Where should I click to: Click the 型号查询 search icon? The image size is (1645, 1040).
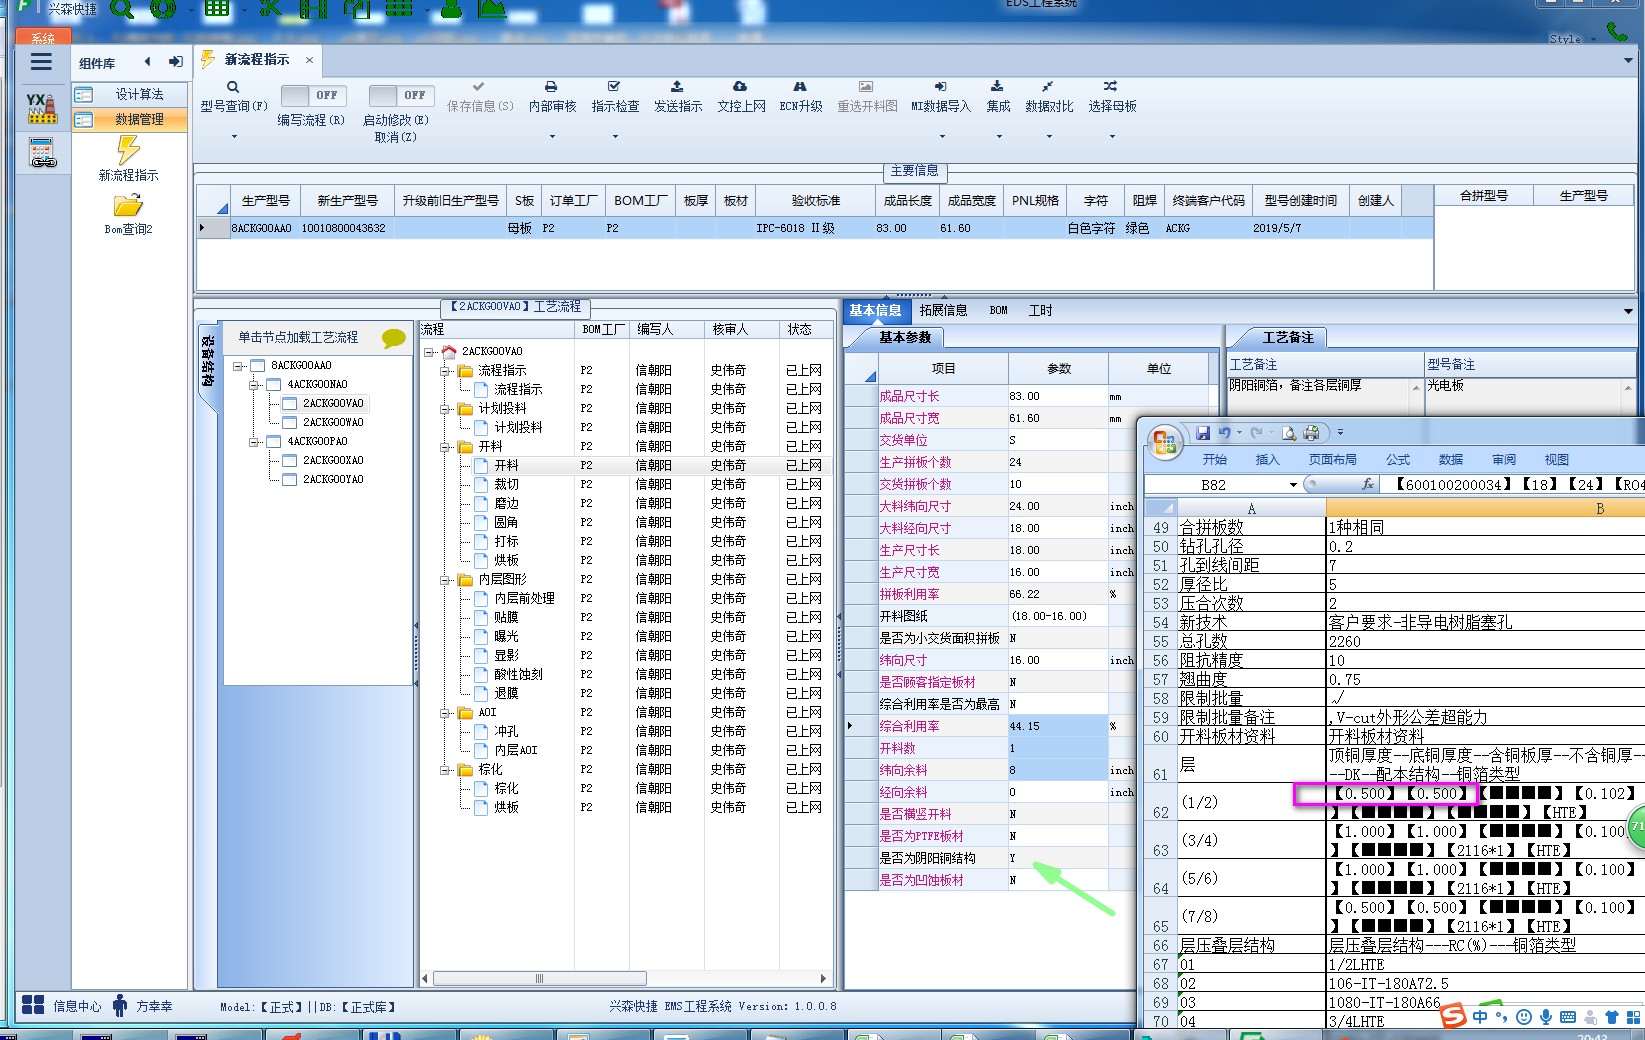point(233,87)
